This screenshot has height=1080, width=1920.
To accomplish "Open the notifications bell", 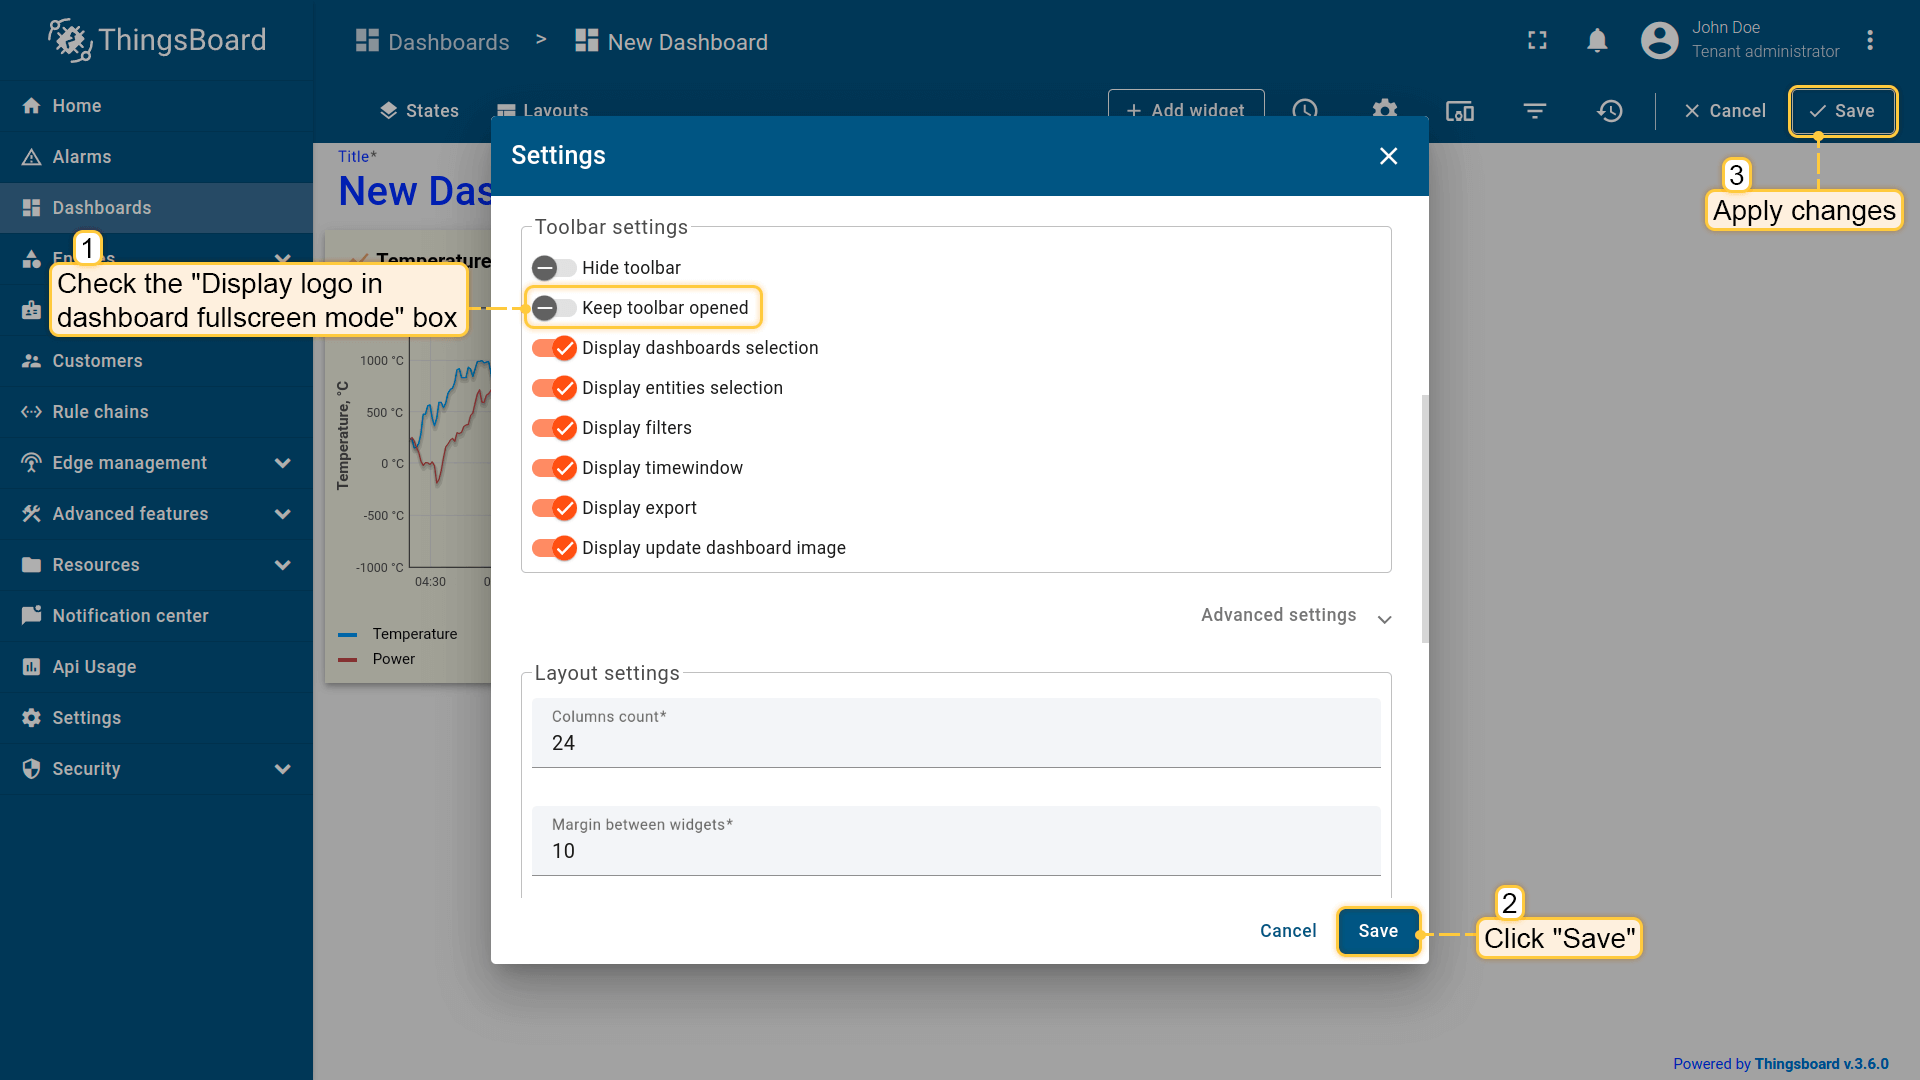I will tap(1597, 40).
